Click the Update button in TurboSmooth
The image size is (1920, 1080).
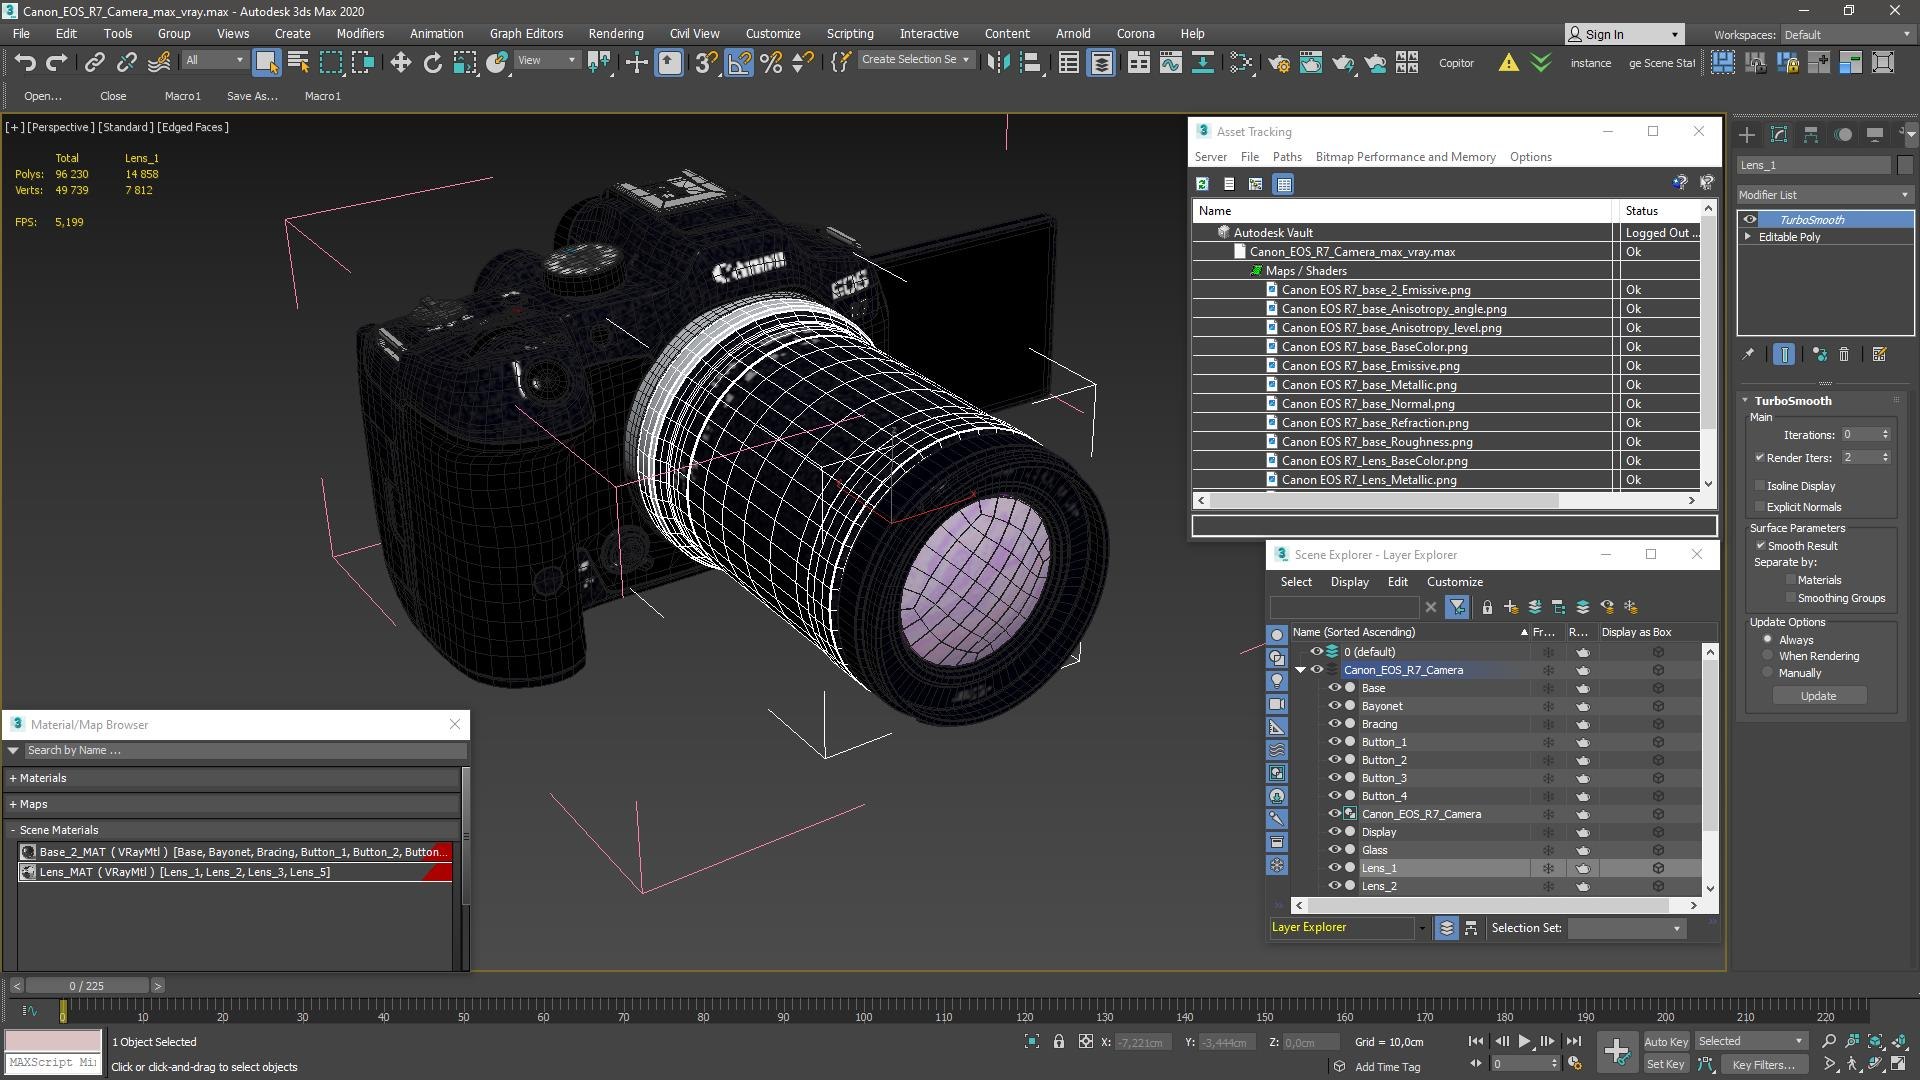click(1819, 696)
